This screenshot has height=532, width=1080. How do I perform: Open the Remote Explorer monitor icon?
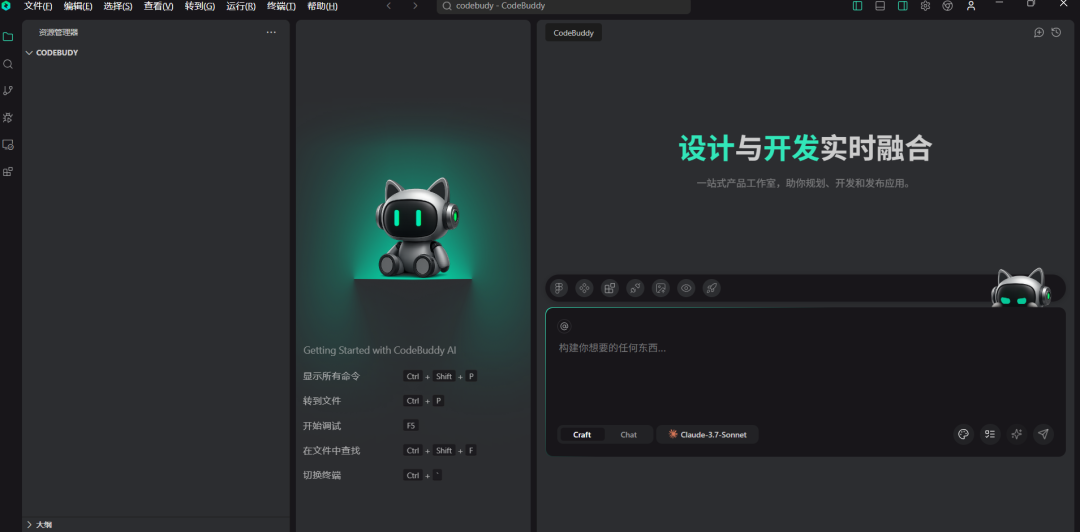click(x=8, y=145)
